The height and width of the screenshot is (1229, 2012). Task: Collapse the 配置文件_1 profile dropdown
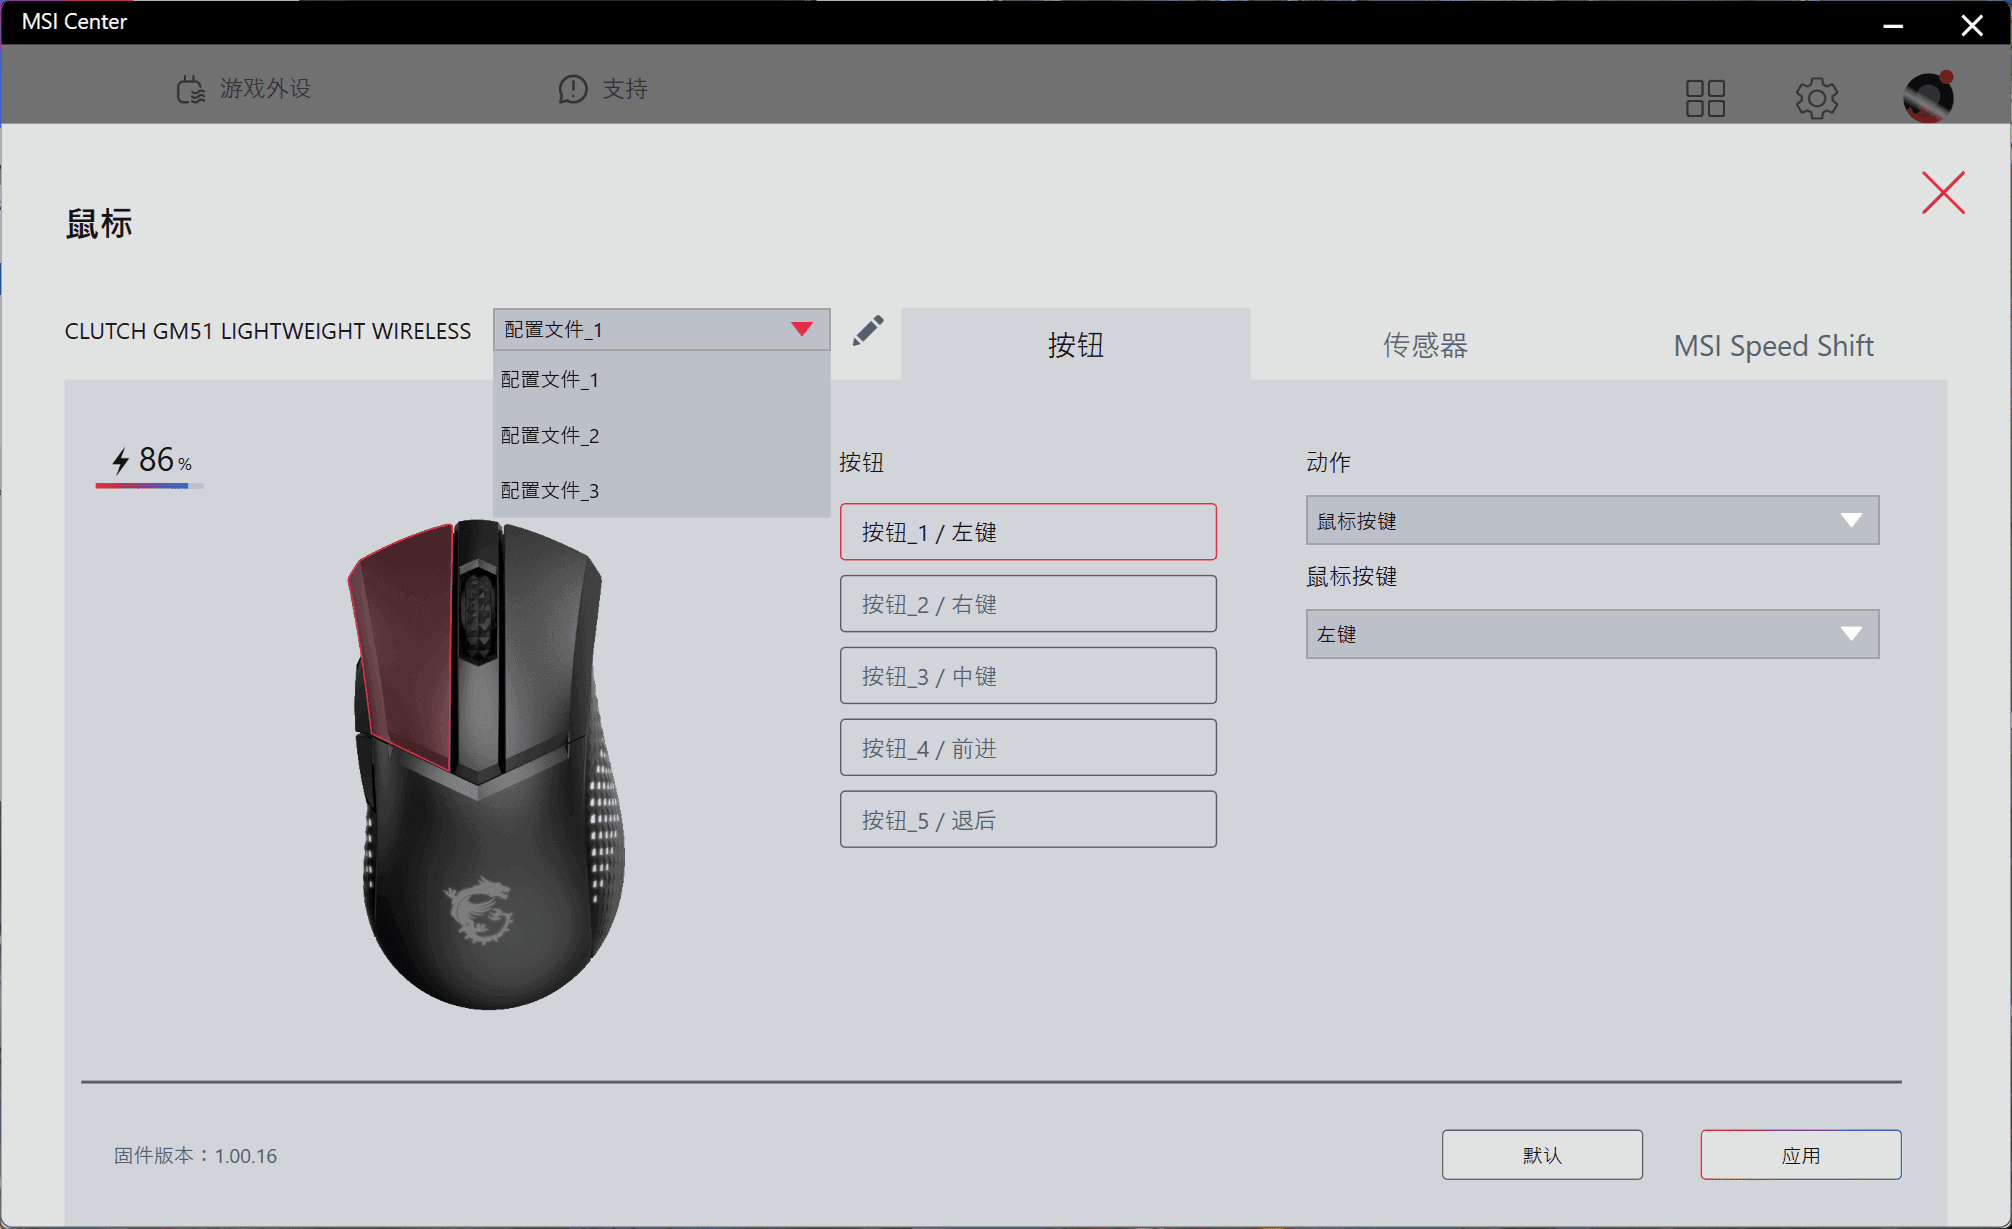(661, 329)
